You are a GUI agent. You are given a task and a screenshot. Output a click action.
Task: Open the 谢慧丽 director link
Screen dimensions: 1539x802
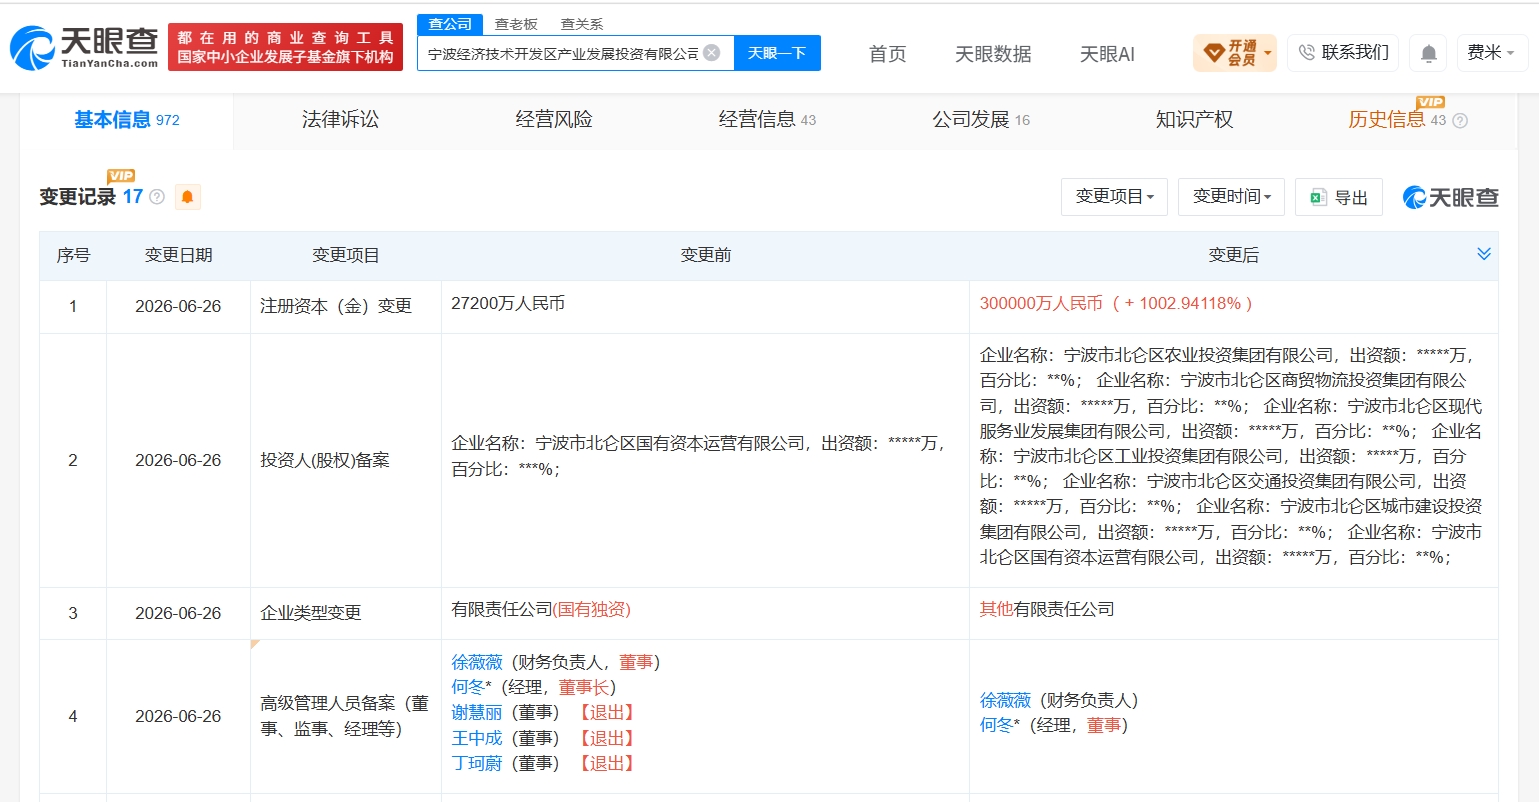[477, 712]
